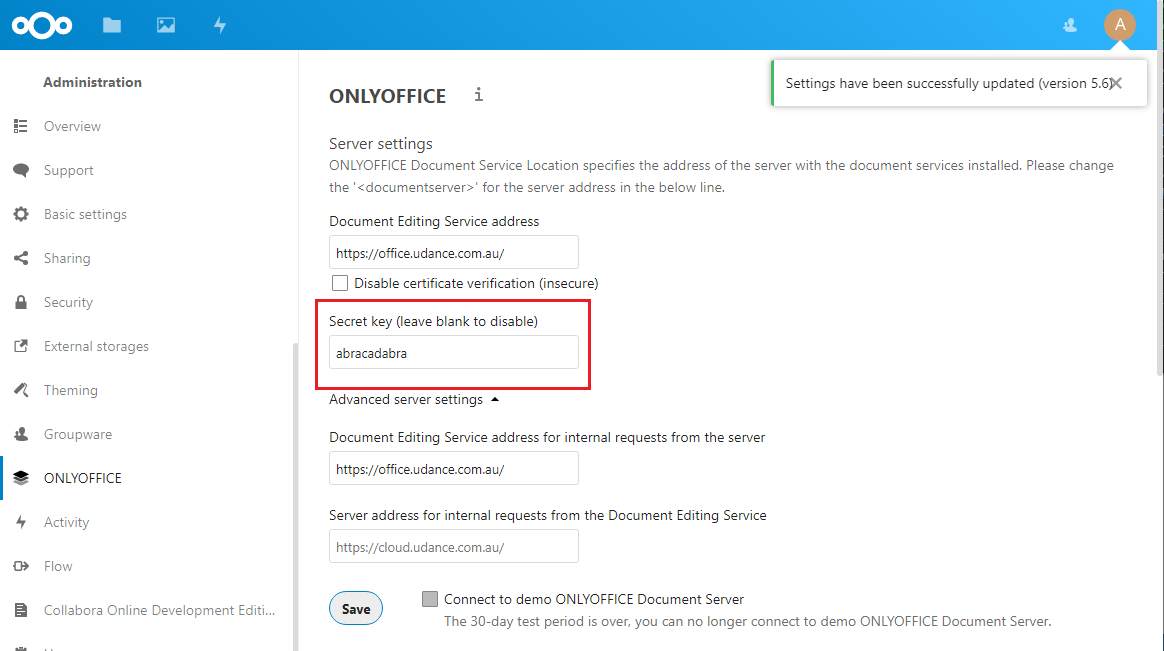The image size is (1164, 651).
Task: Click the Groupware person icon
Action: point(21,434)
